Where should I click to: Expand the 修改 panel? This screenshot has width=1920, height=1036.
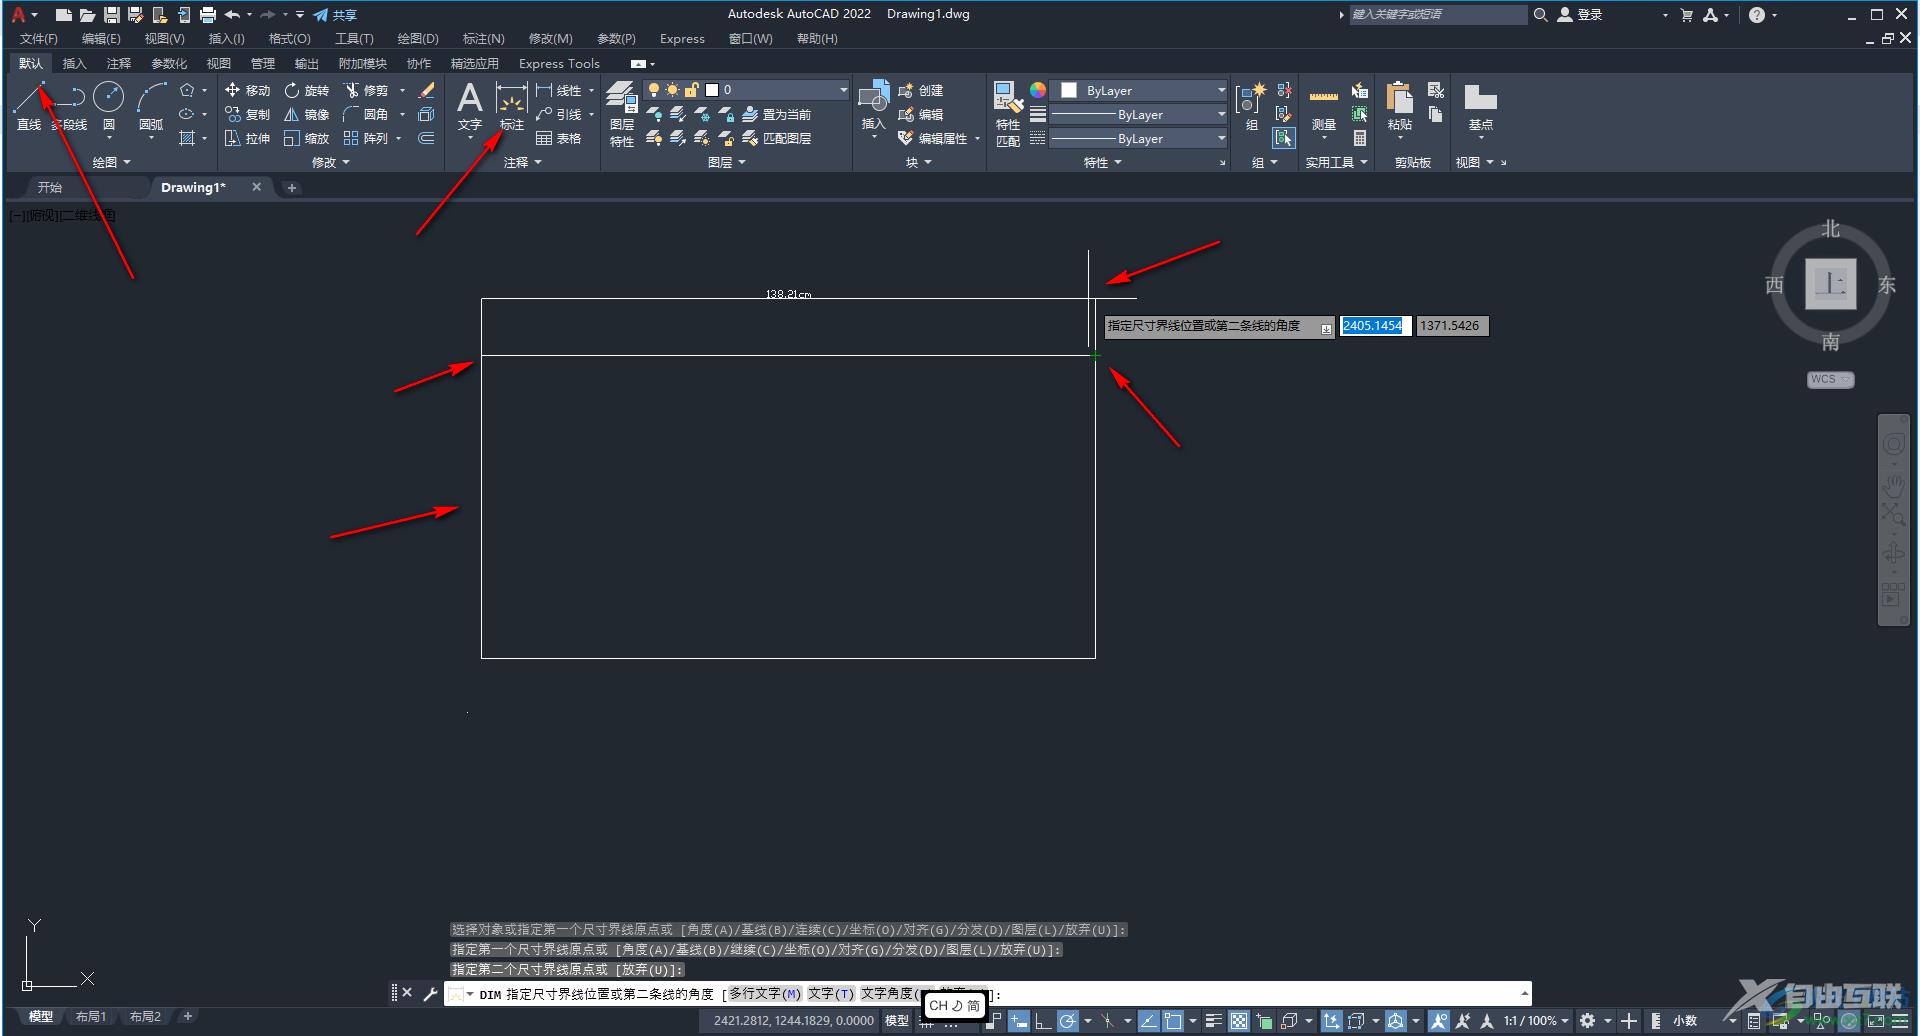tap(331, 162)
